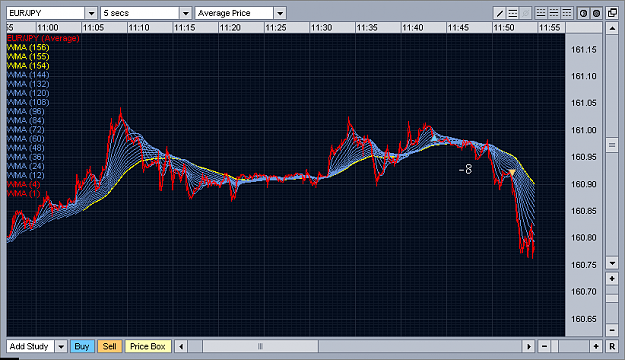The height and width of the screenshot is (360, 625).
Task: Click the vertical scroll up arrow
Action: (x=612, y=28)
